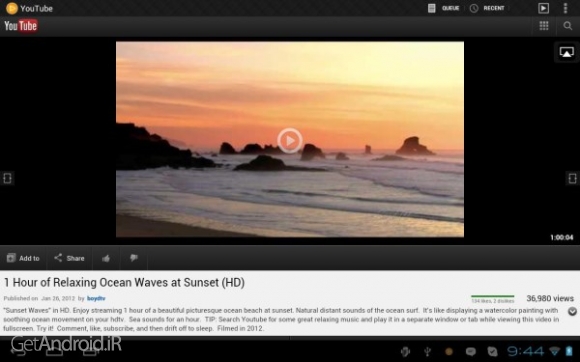Open the boydtv channel link
The image size is (580, 362).
point(96,298)
